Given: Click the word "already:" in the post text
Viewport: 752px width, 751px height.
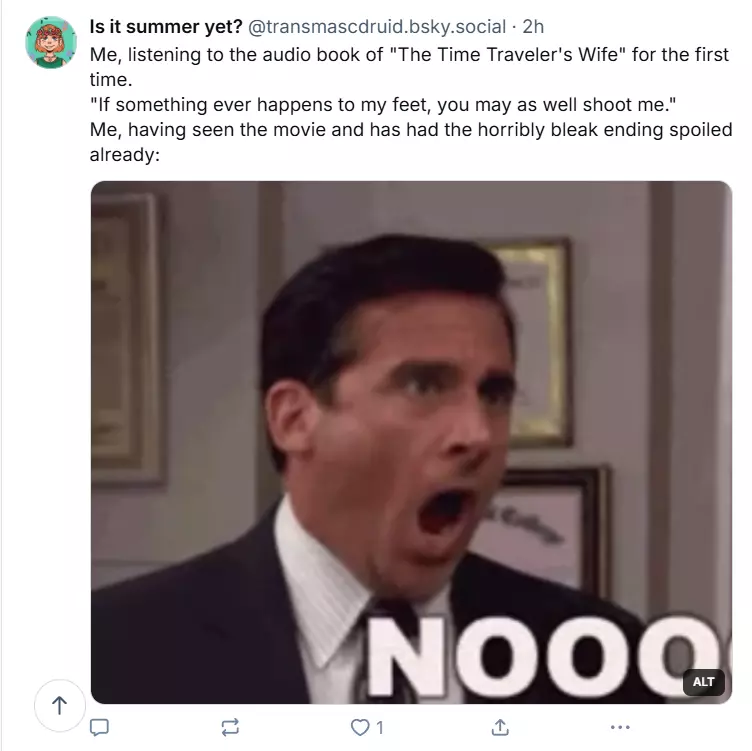Looking at the screenshot, I should point(125,154).
